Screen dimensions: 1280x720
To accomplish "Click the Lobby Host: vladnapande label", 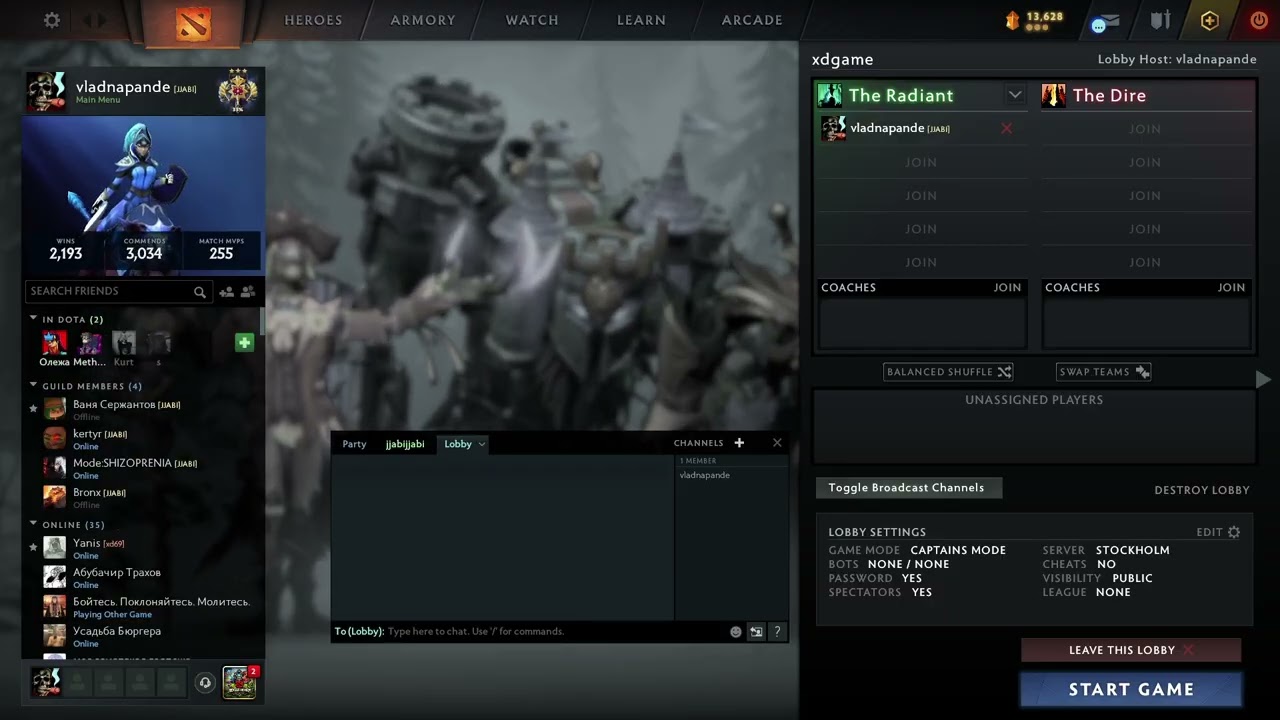I will point(1177,59).
